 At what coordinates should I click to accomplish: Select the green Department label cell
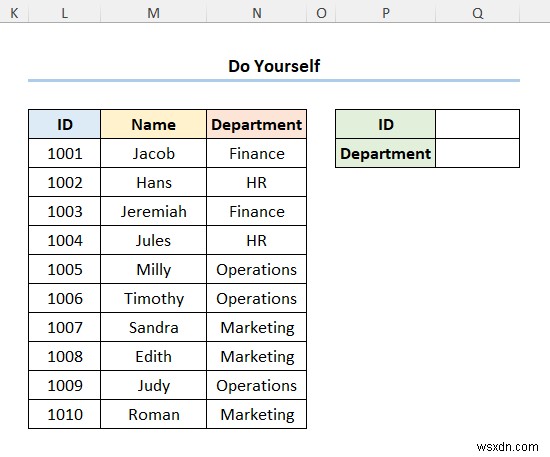[385, 153]
